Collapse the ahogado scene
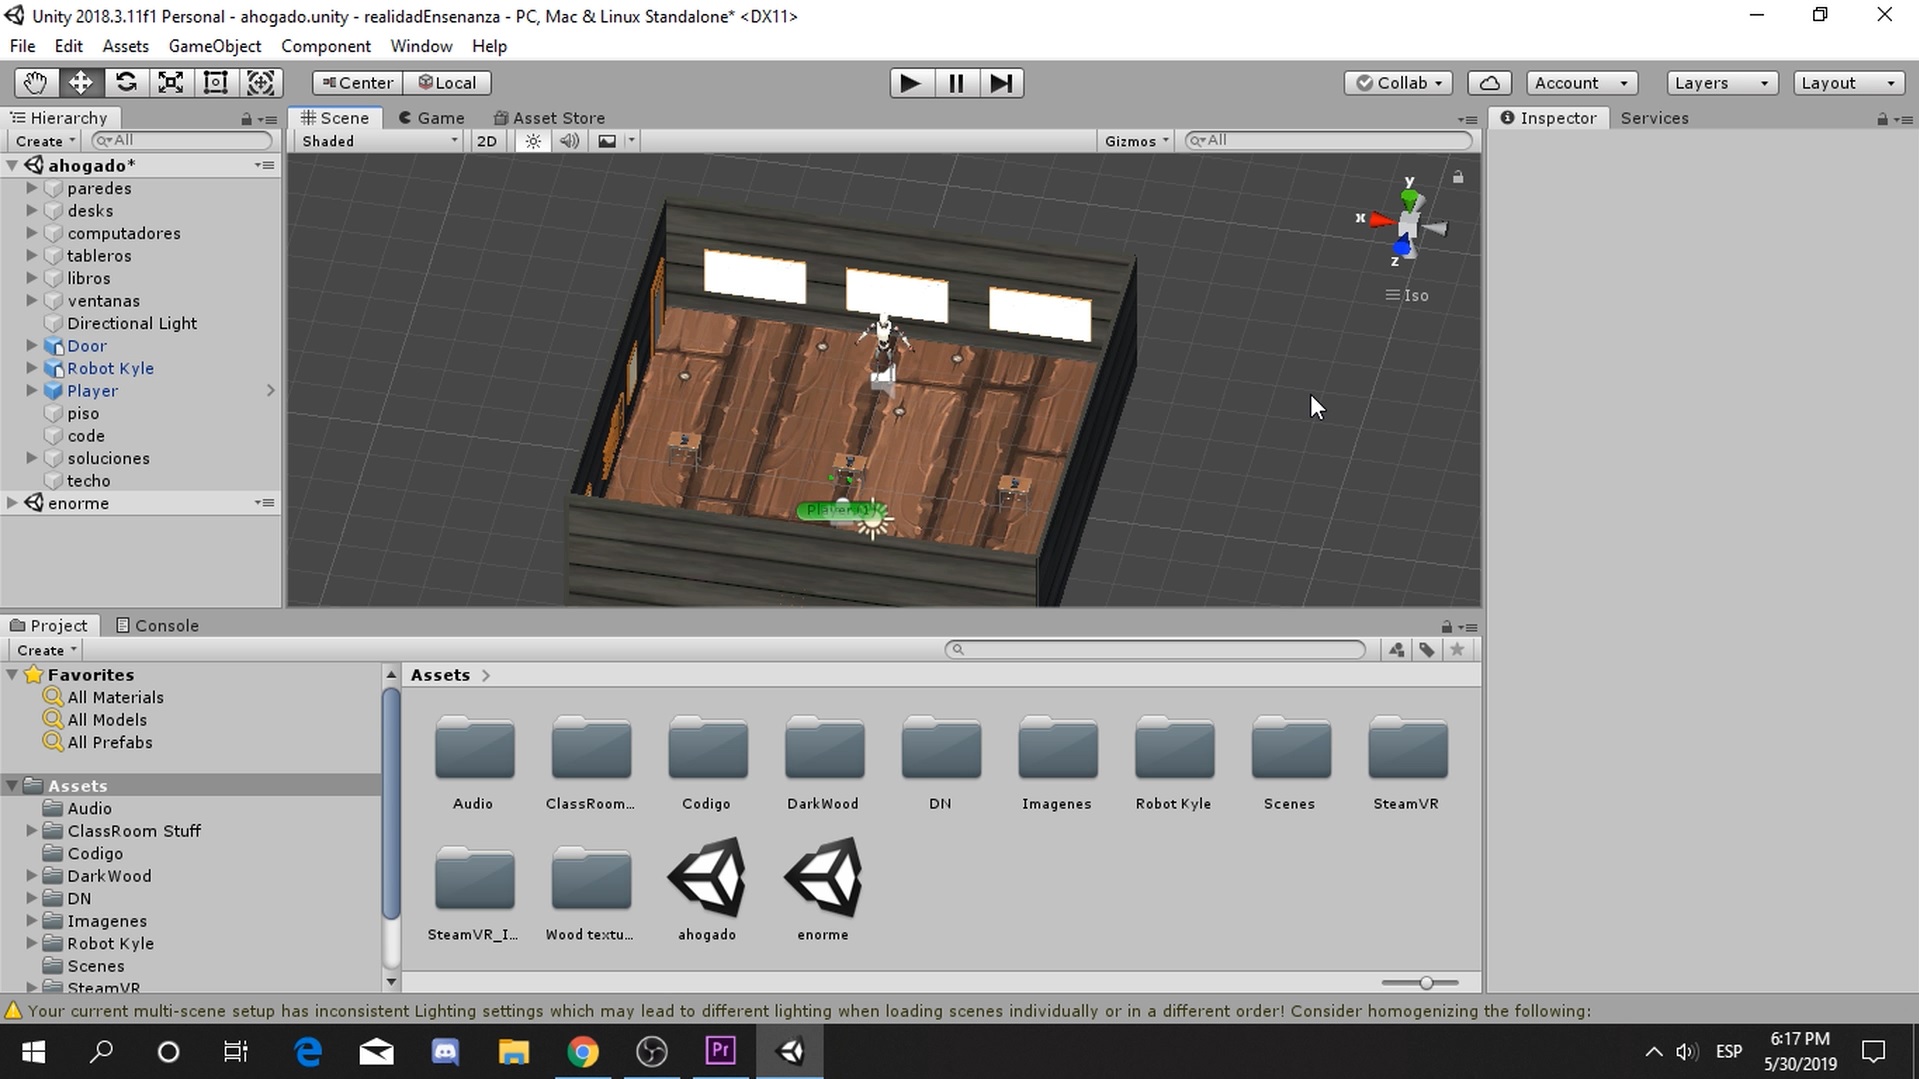The image size is (1919, 1079). tap(12, 166)
